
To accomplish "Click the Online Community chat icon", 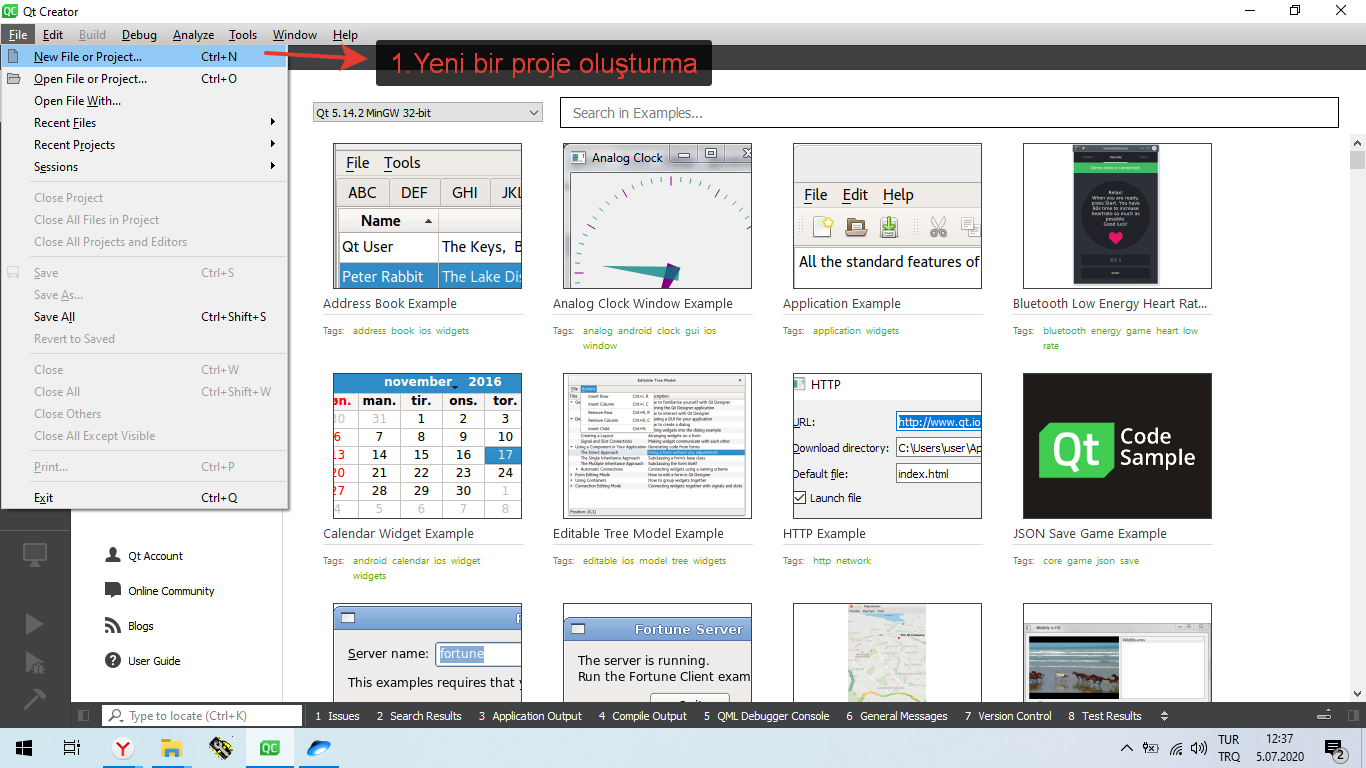I will [x=113, y=591].
